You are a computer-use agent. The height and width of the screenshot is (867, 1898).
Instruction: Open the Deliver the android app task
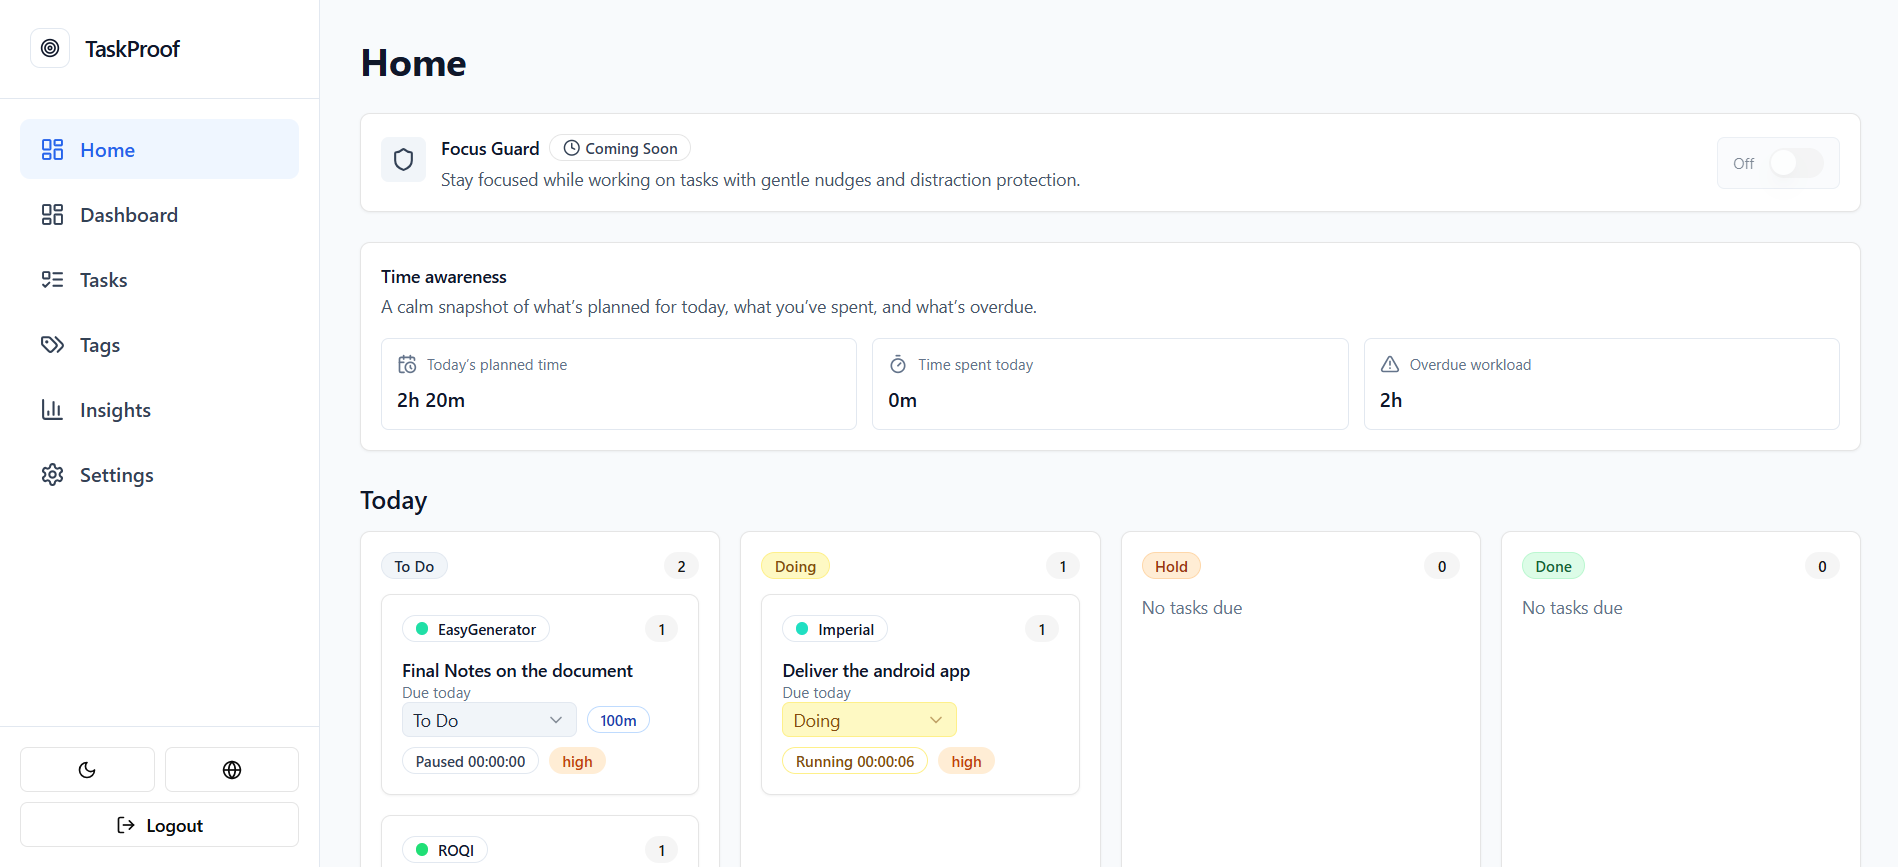pyautogui.click(x=876, y=670)
